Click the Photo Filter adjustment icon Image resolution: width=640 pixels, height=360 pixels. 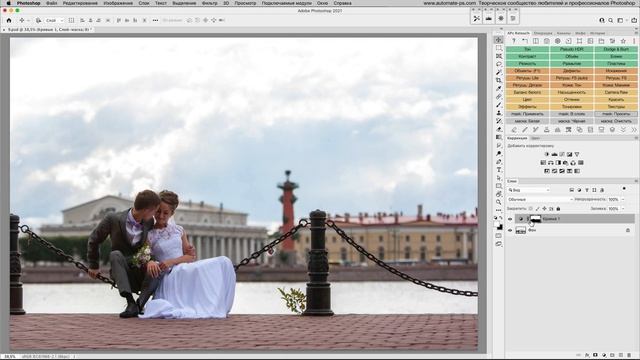(566, 162)
